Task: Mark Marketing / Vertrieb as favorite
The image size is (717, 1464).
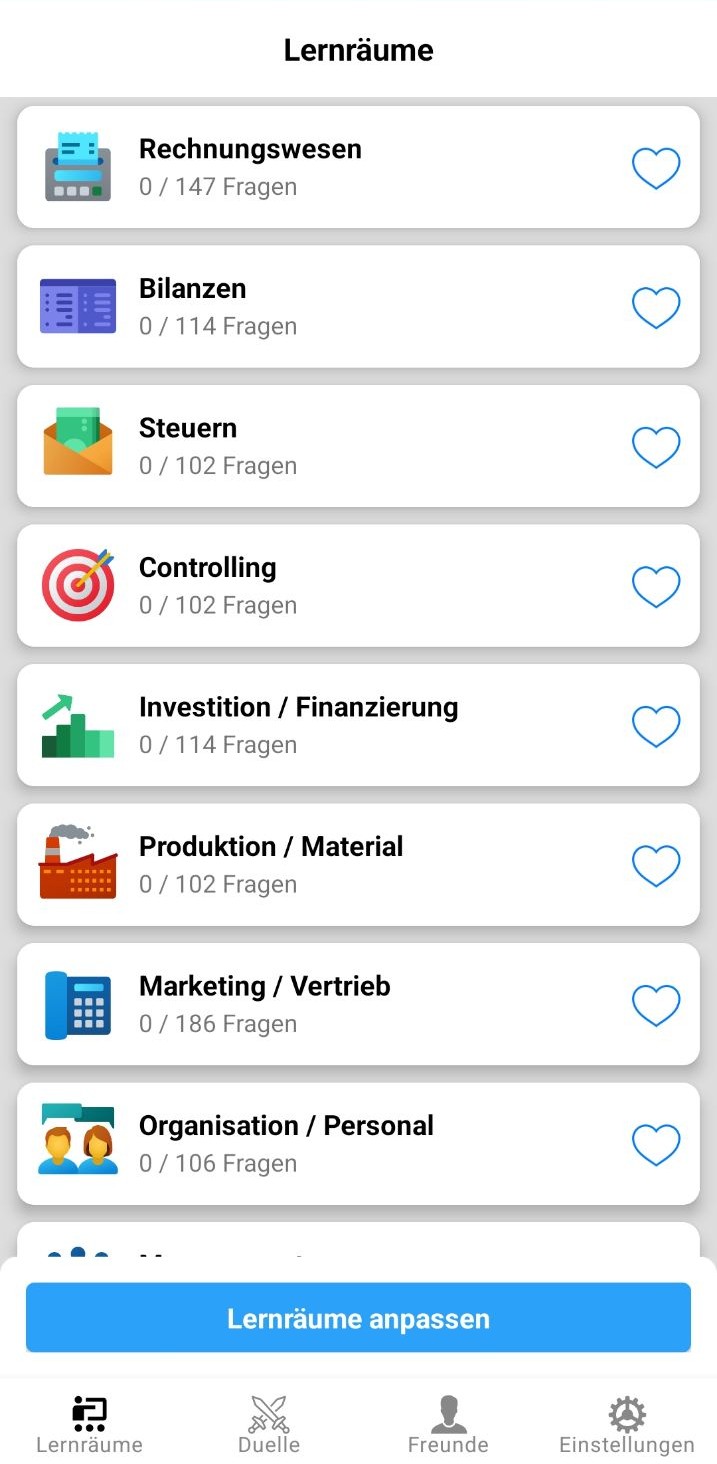Action: point(656,1005)
